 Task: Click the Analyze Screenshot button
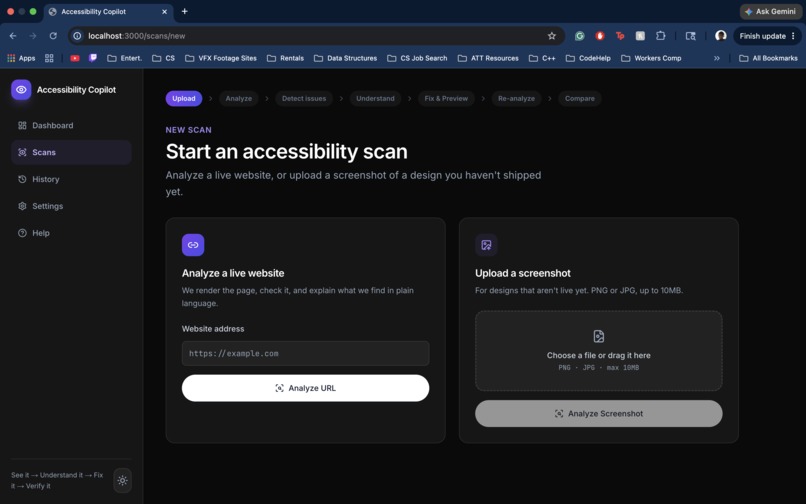598,413
